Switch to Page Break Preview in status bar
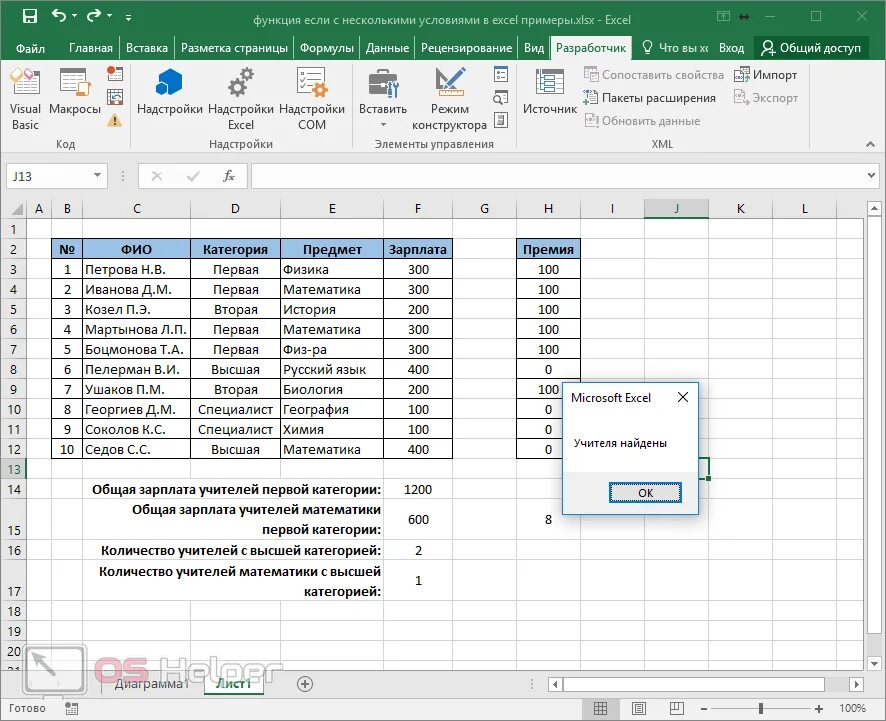This screenshot has height=721, width=886. pyautogui.click(x=676, y=708)
